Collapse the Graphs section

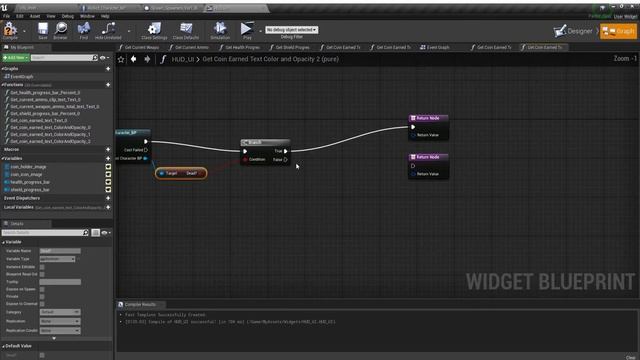click(2, 69)
